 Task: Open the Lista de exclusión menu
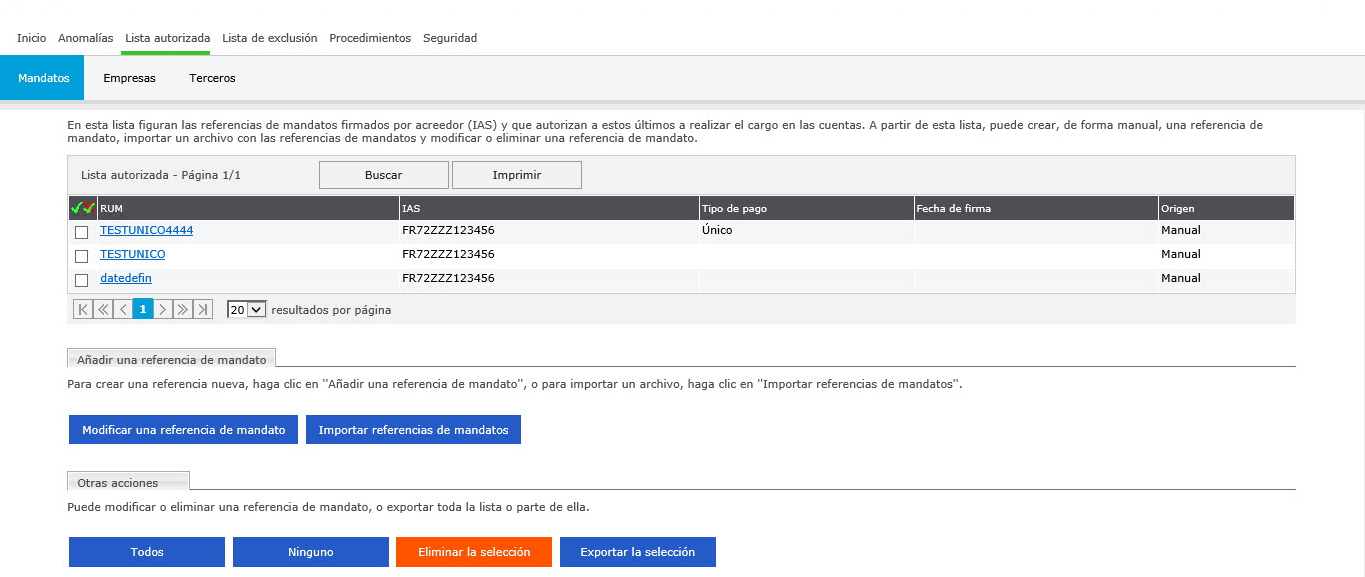click(x=269, y=38)
